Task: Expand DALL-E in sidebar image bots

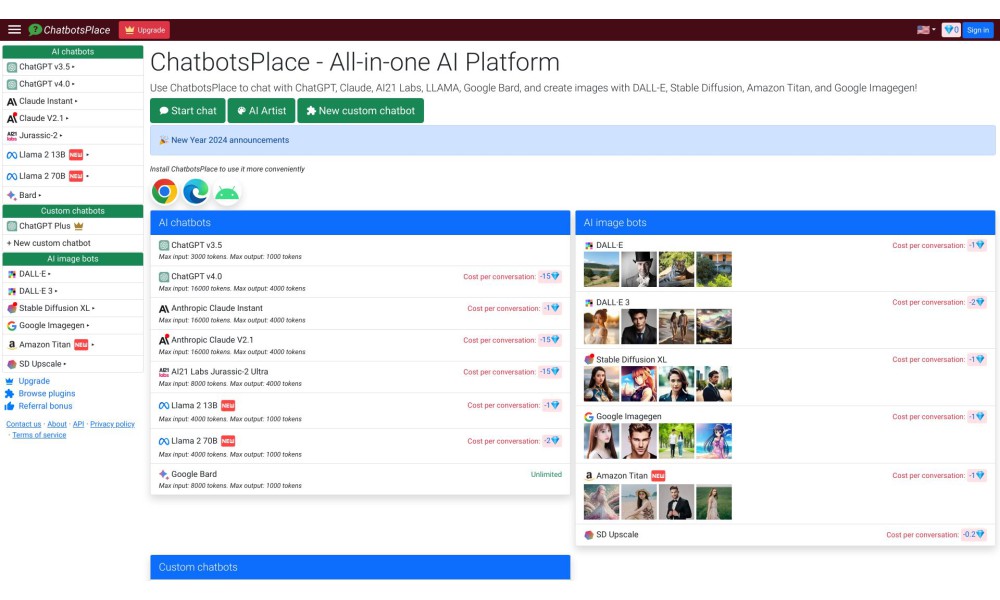Action: pyautogui.click(x=73, y=274)
